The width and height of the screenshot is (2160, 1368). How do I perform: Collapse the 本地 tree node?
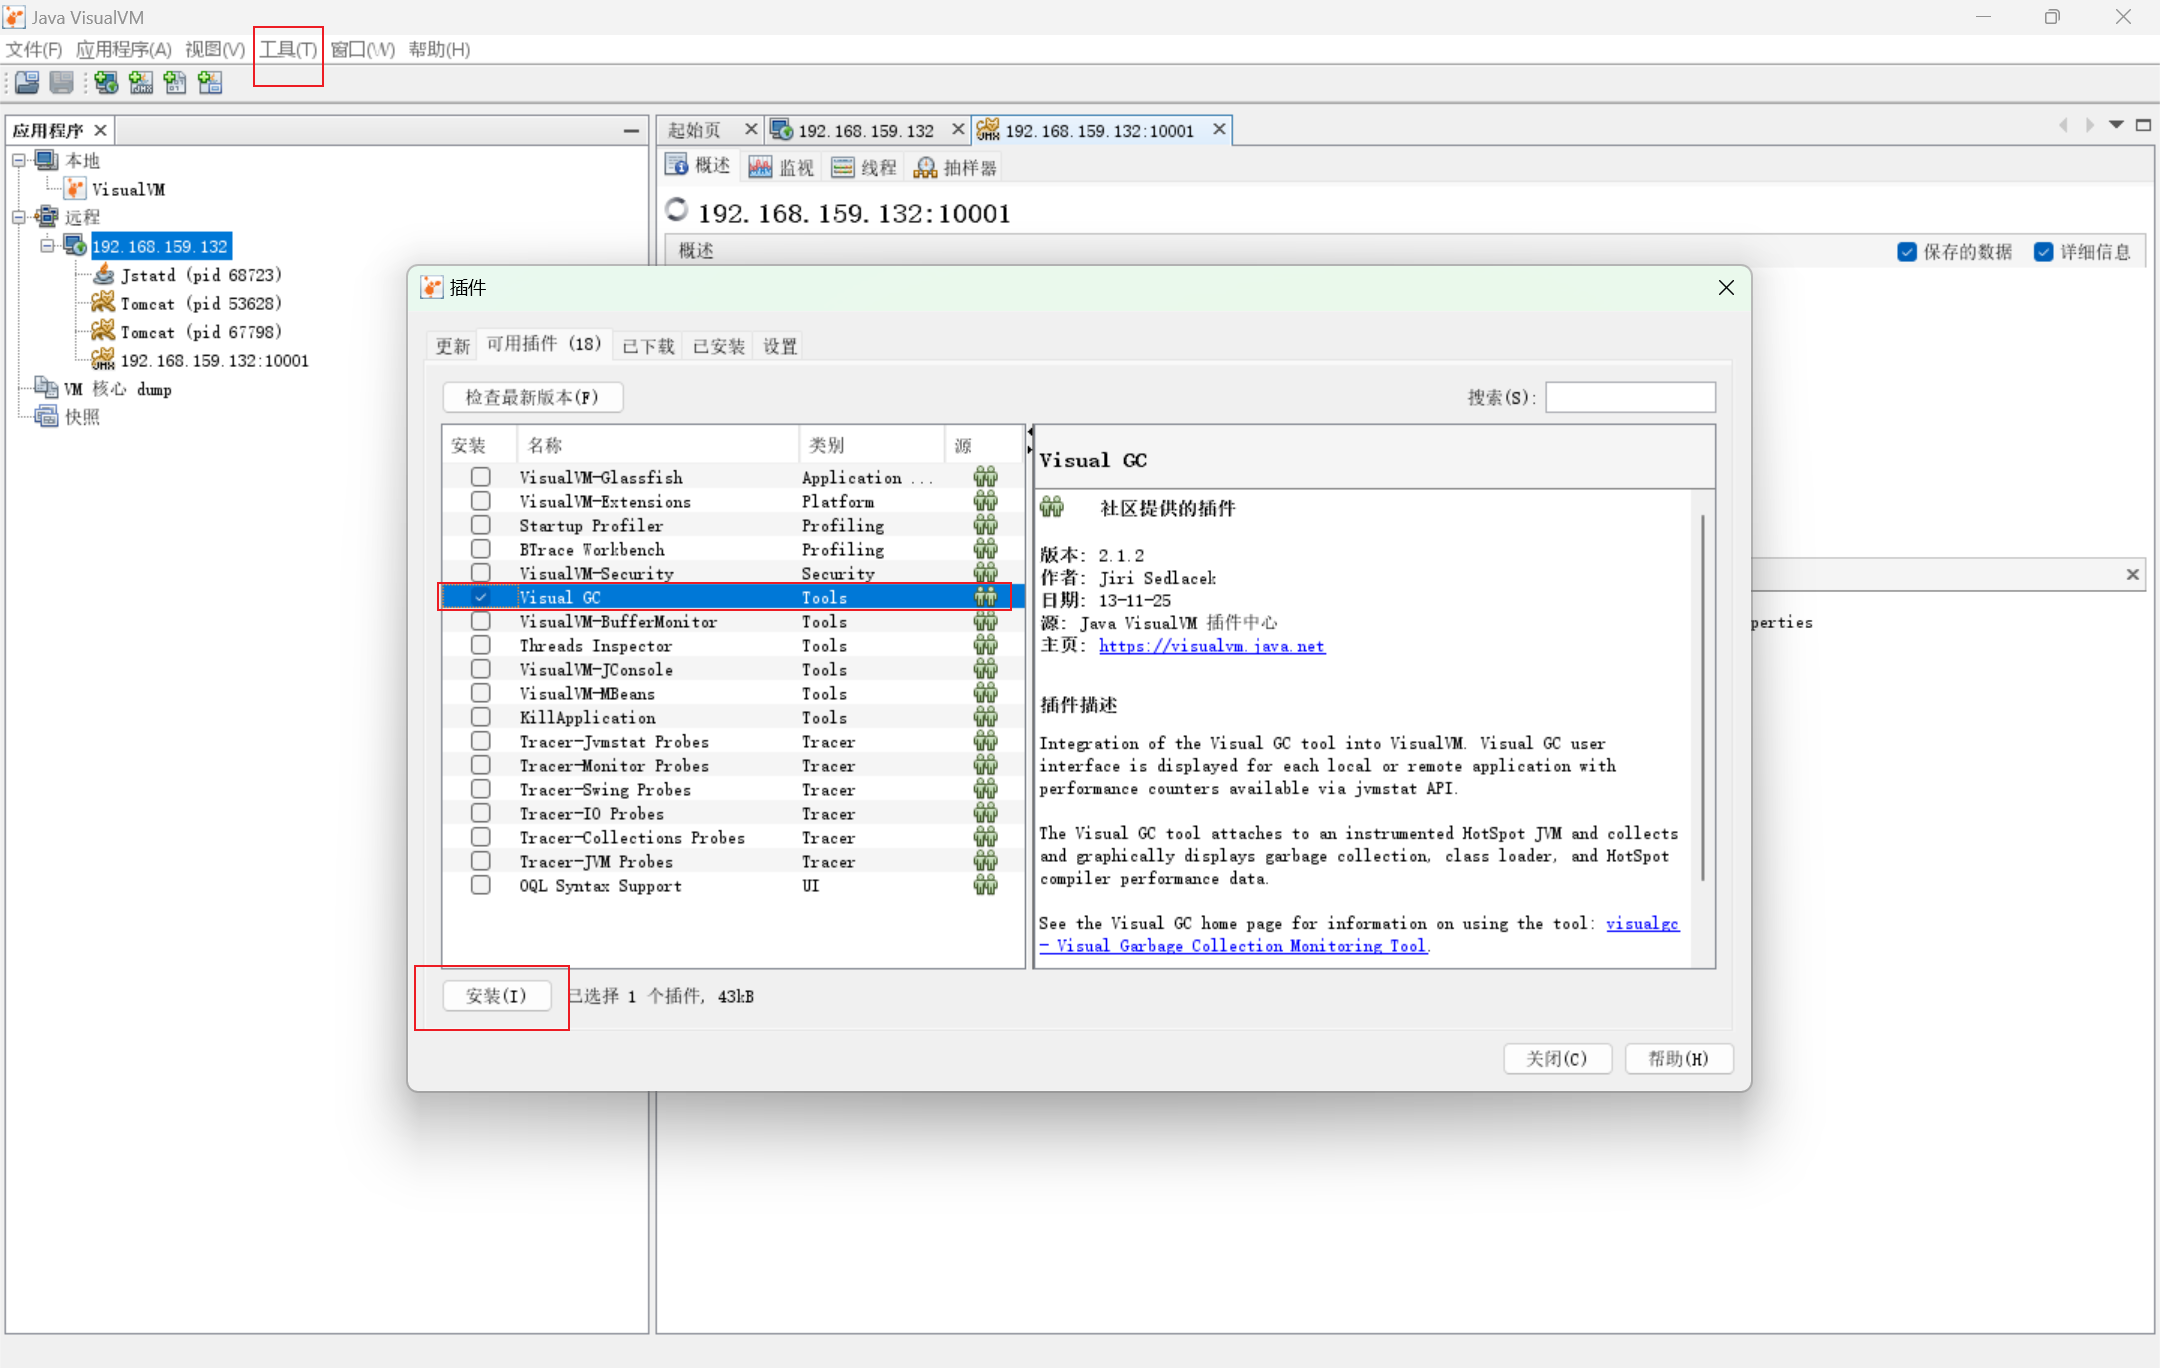point(19,160)
